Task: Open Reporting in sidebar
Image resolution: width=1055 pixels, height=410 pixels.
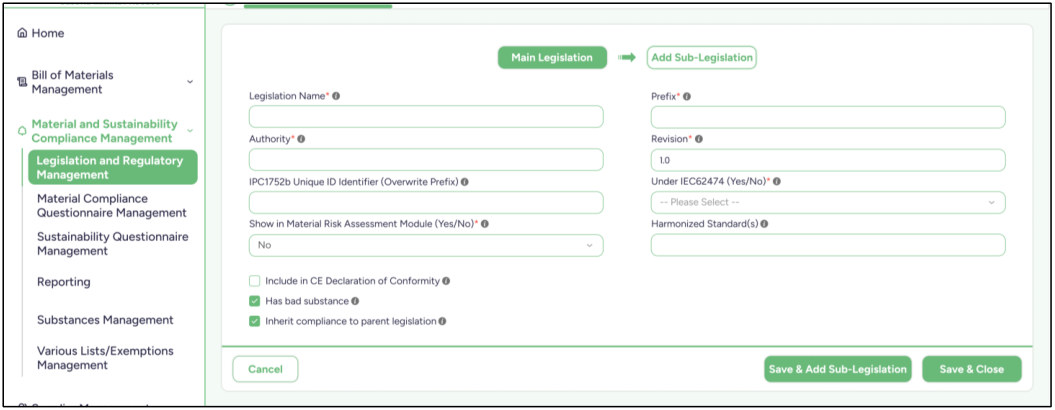Action: click(x=63, y=282)
